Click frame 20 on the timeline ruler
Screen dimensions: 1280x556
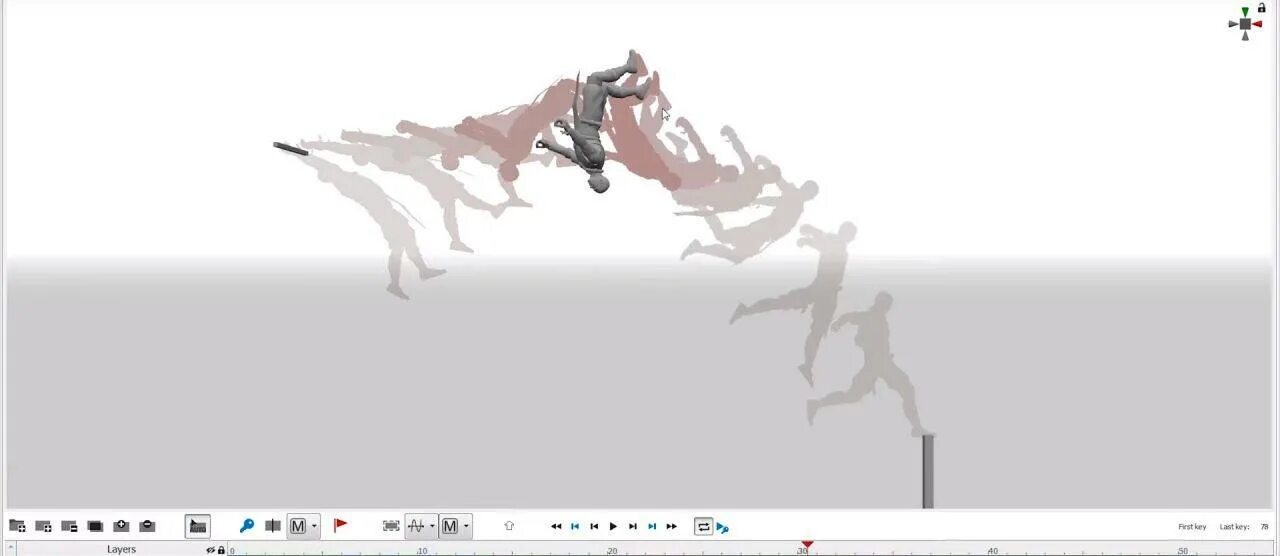click(612, 550)
